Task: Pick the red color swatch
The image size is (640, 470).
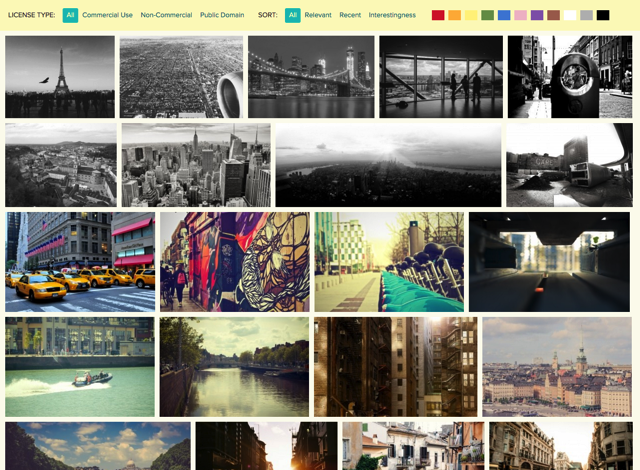Action: click(438, 15)
